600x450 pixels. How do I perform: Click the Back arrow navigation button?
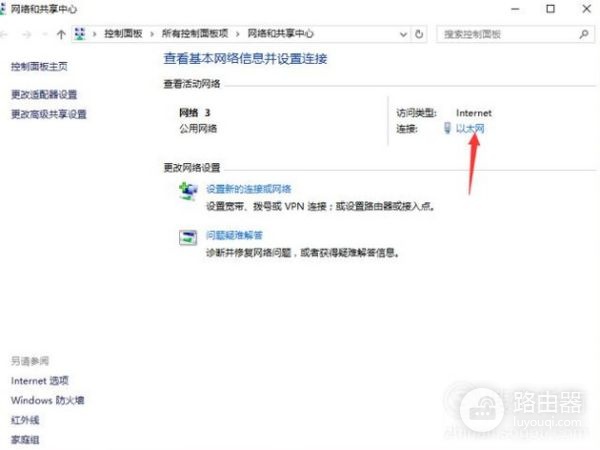[4, 34]
